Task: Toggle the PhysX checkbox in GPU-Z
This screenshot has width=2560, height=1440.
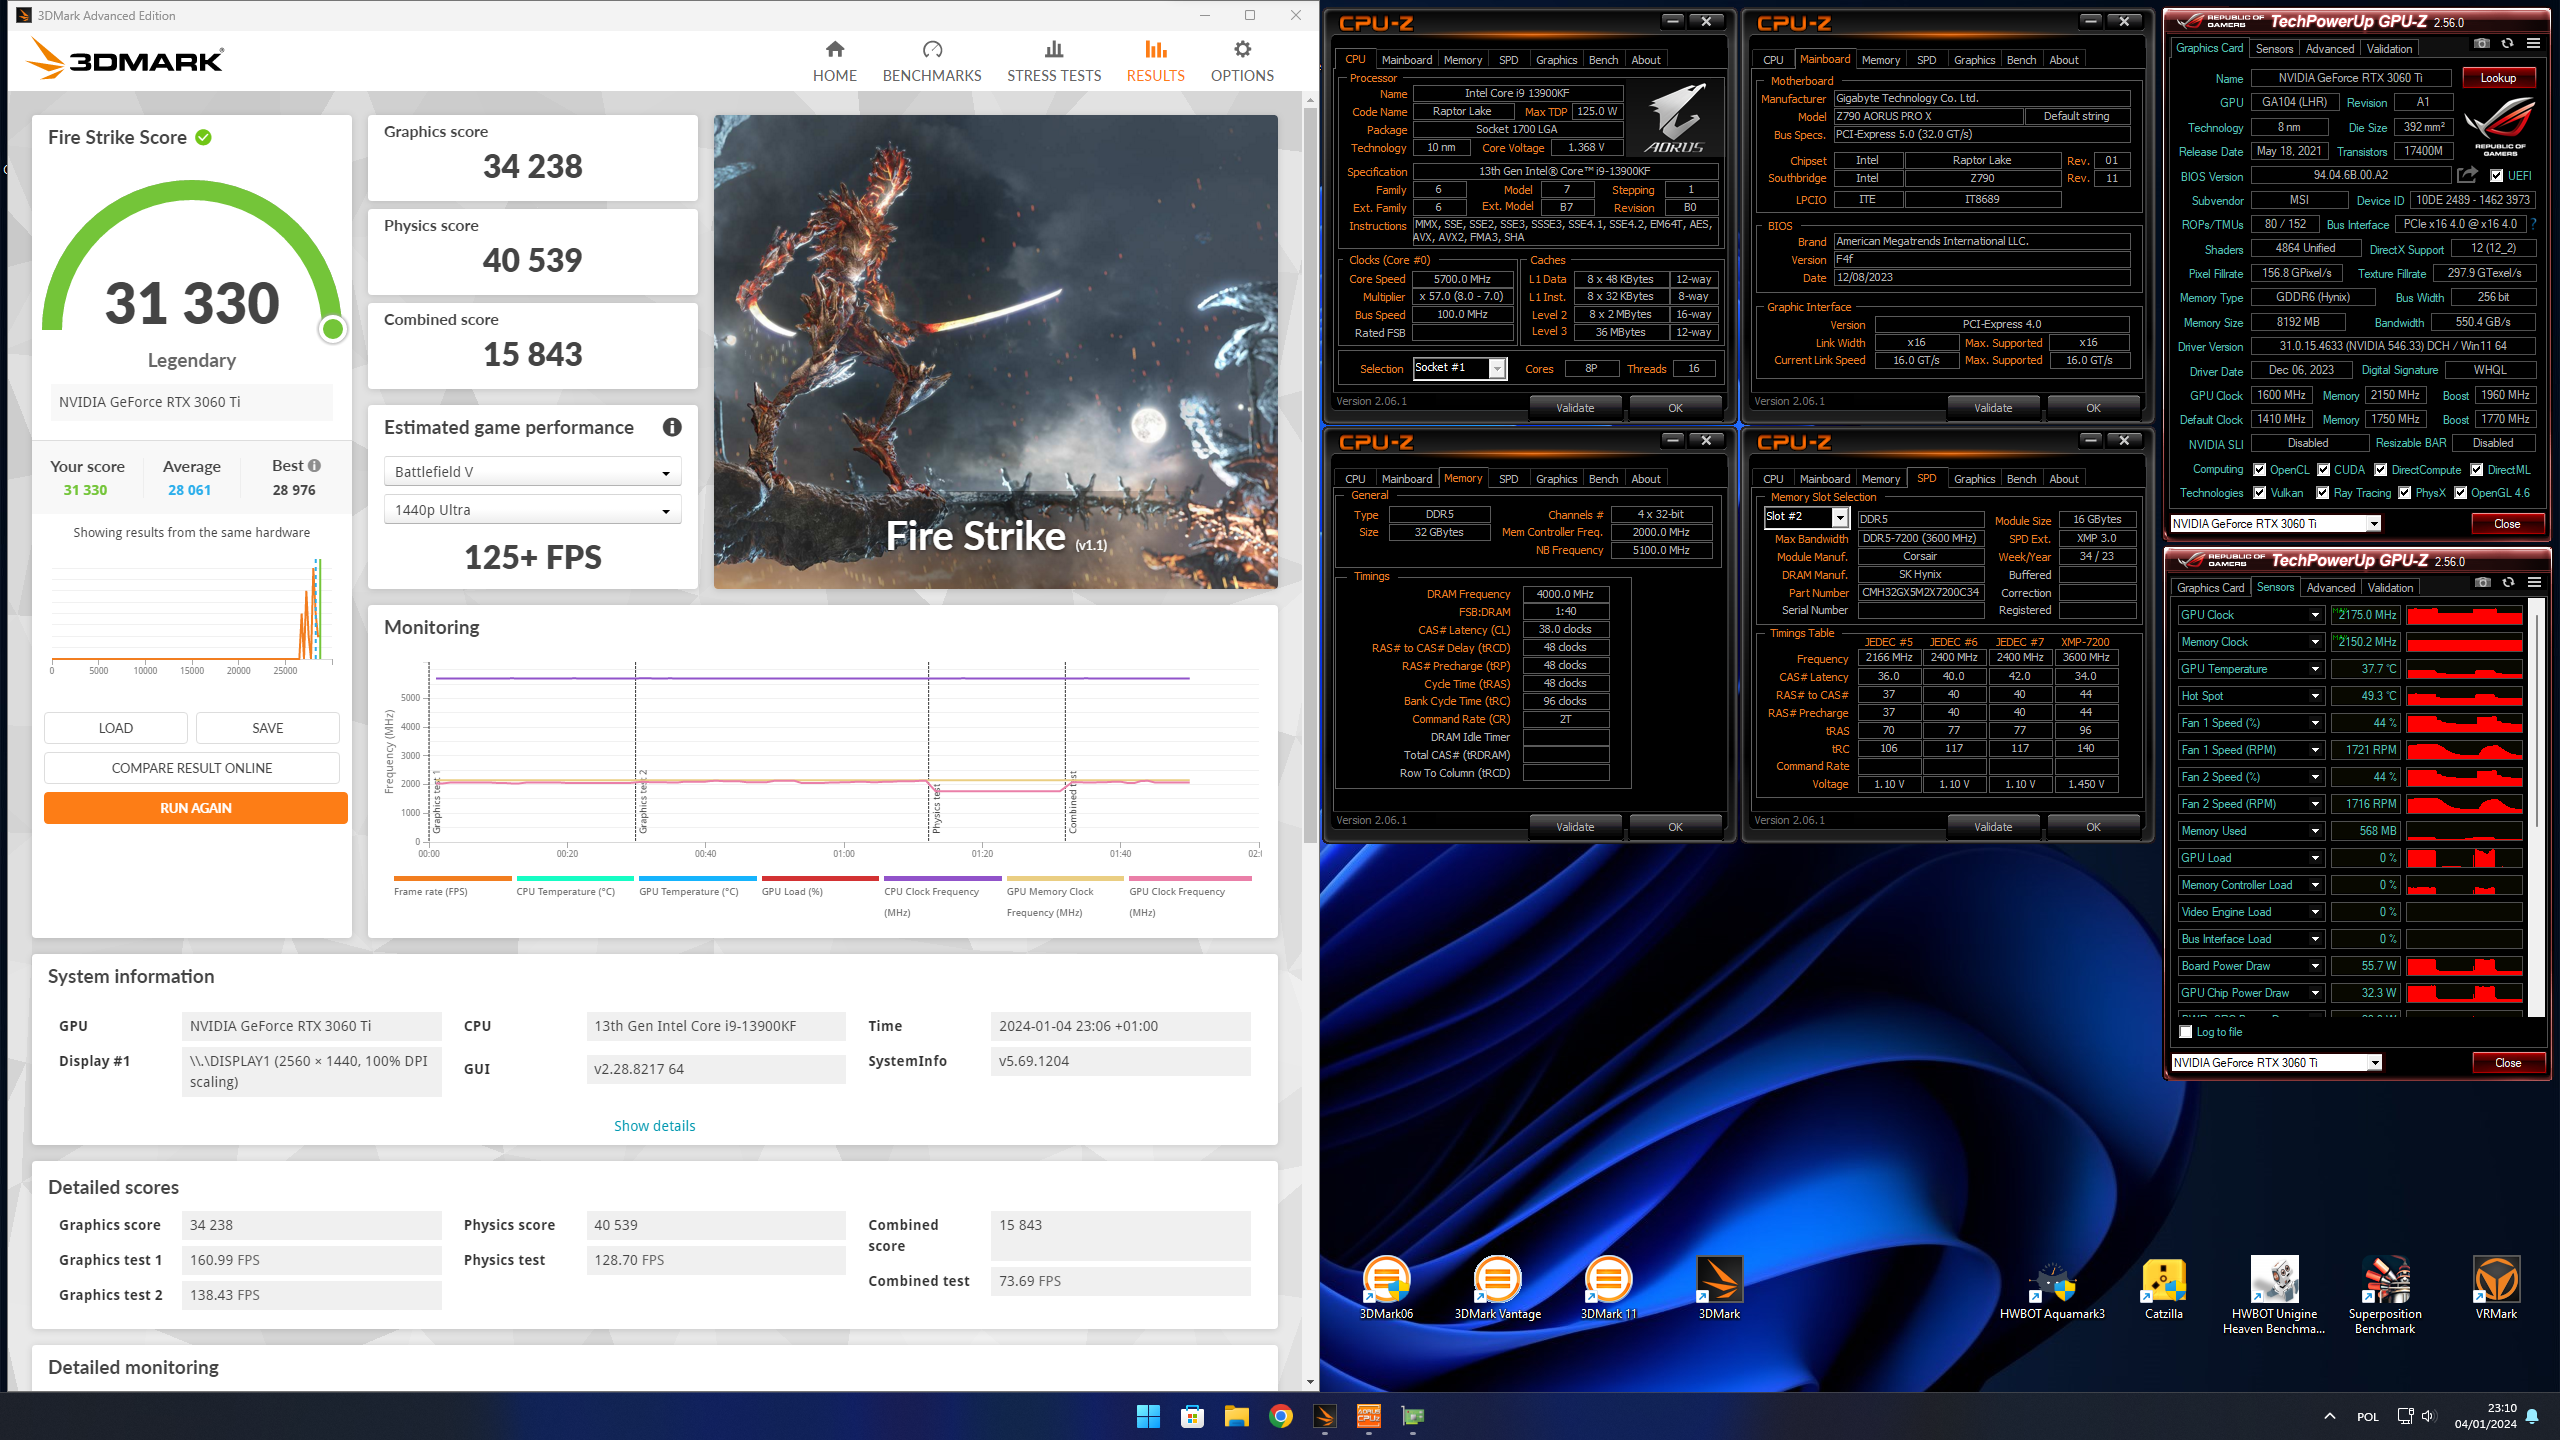Action: pos(2405,493)
